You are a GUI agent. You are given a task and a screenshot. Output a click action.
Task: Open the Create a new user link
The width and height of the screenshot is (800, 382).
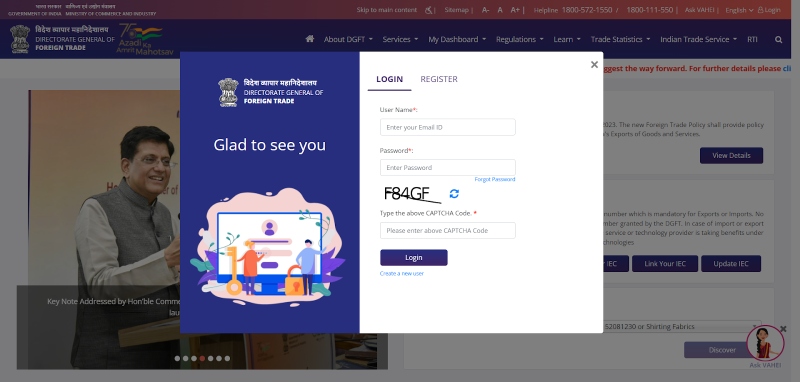click(x=402, y=273)
